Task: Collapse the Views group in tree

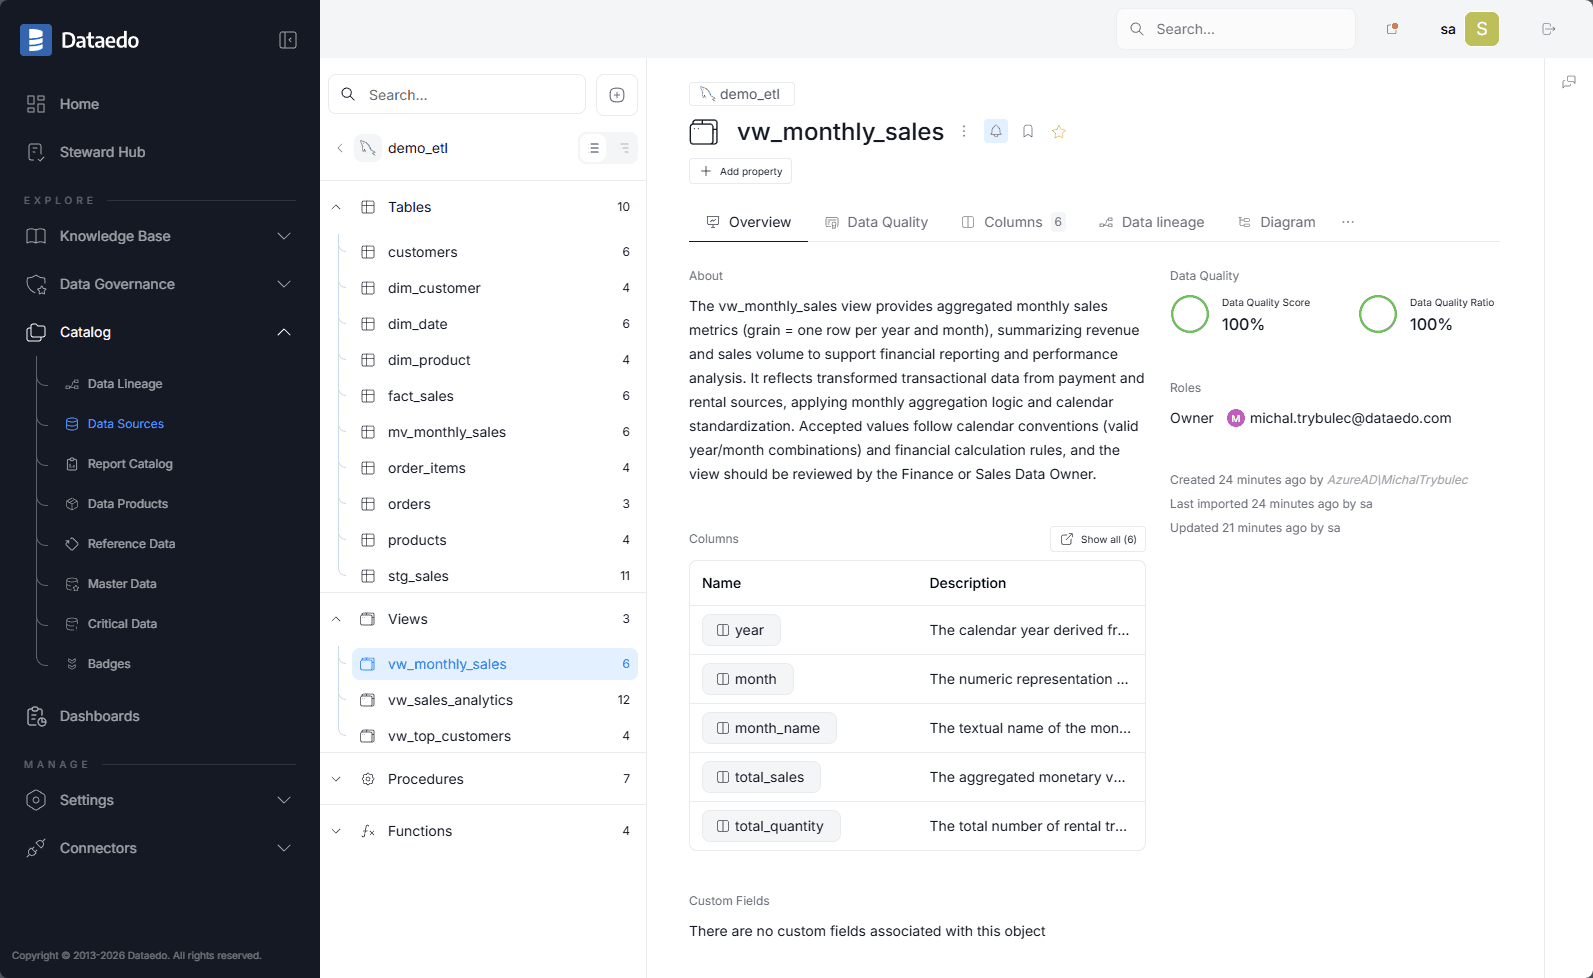Action: pyautogui.click(x=336, y=619)
